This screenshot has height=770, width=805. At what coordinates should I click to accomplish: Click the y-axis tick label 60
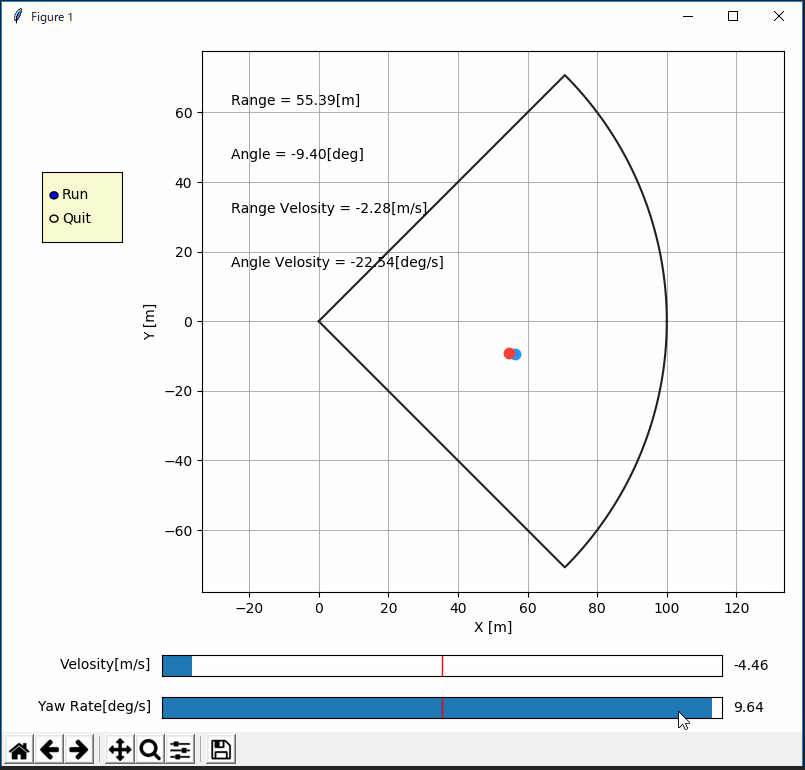point(184,113)
